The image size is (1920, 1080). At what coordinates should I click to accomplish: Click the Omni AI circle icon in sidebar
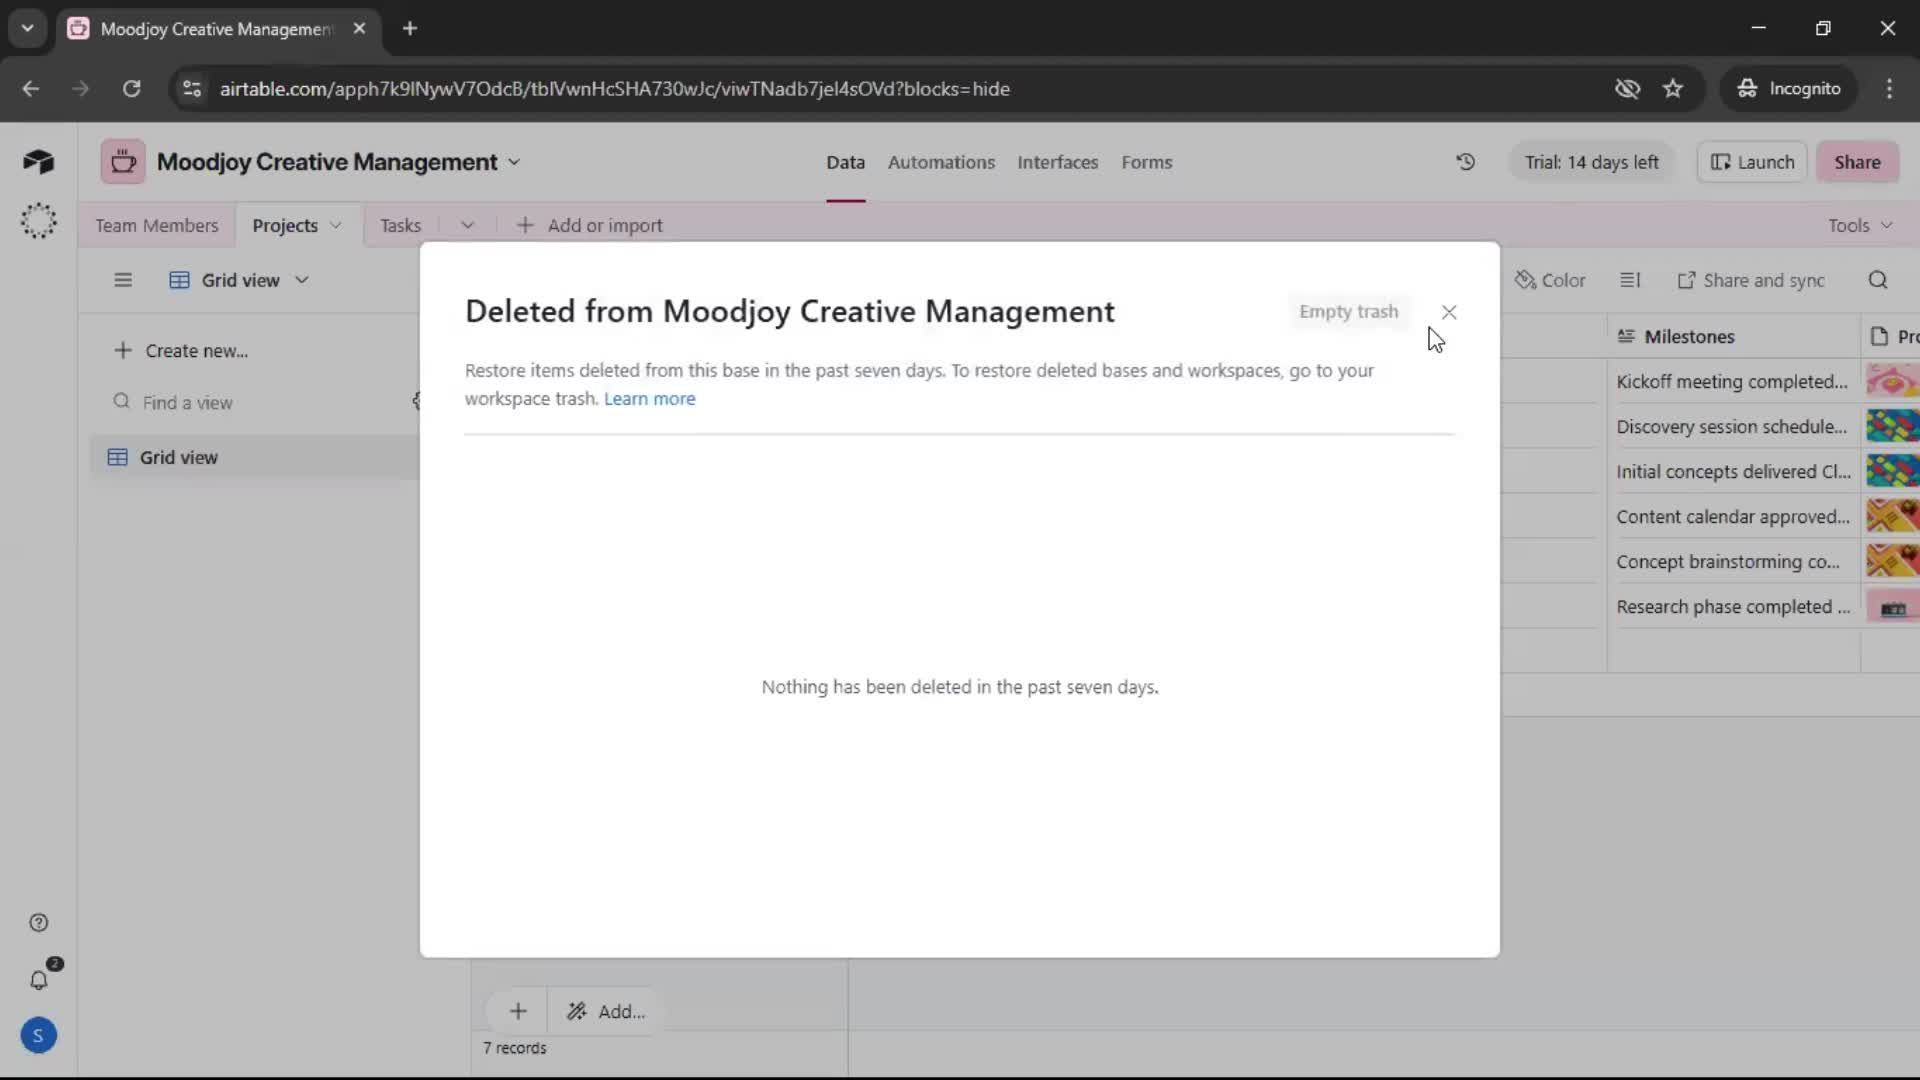(38, 221)
